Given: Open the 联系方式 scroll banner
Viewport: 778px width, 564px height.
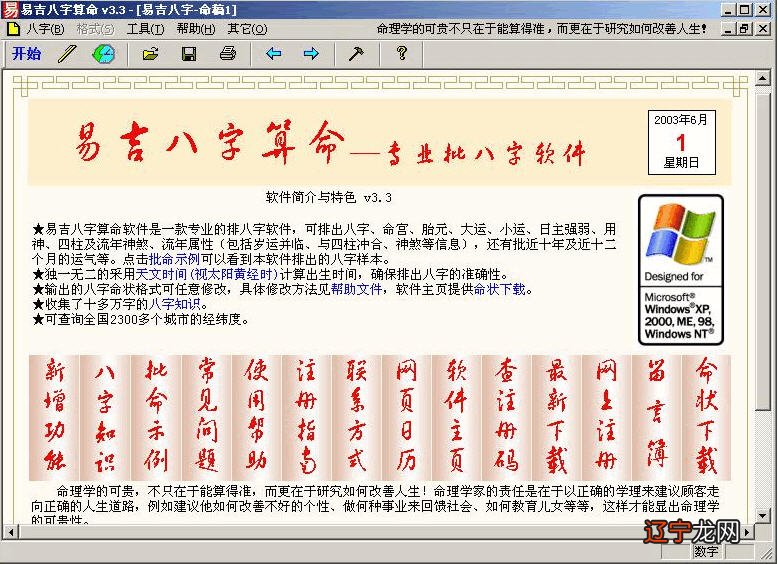Looking at the screenshot, I should 356,418.
